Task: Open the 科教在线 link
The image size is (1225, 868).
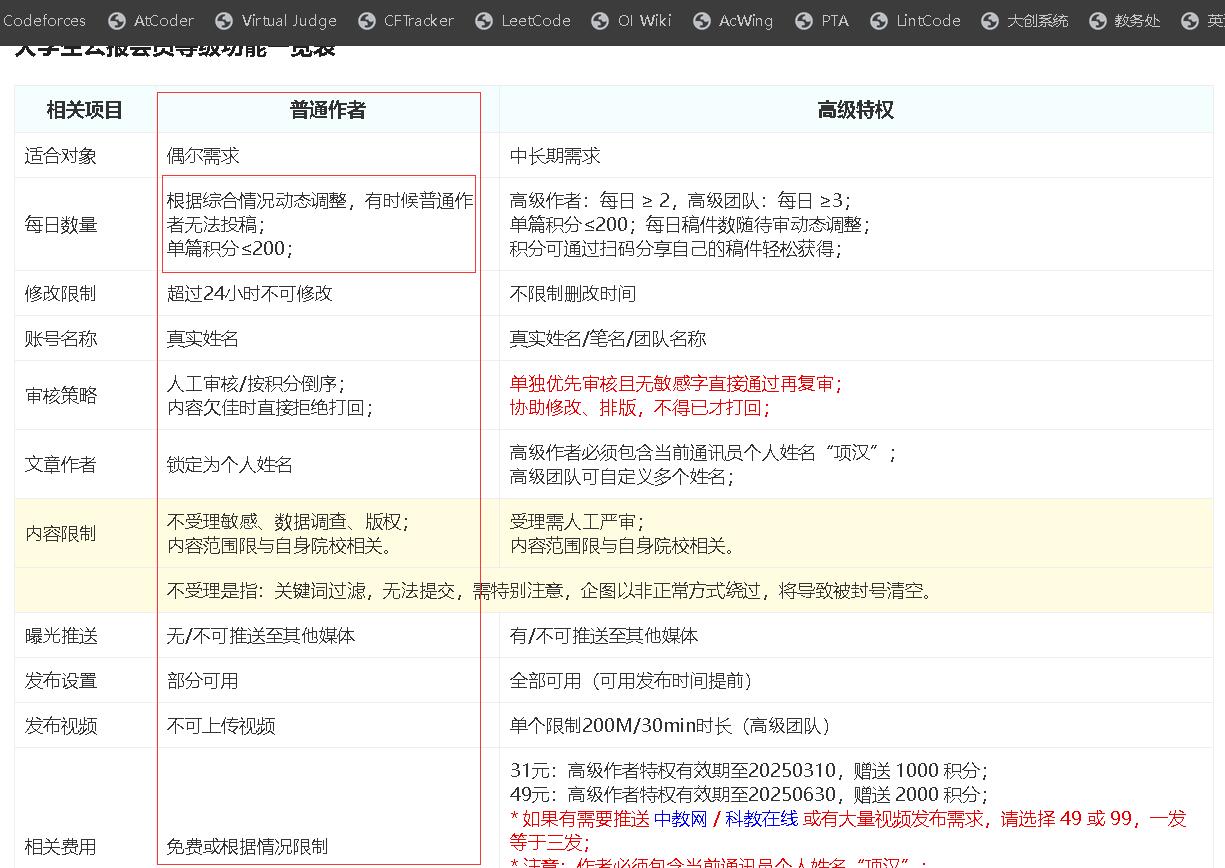Action: [761, 819]
